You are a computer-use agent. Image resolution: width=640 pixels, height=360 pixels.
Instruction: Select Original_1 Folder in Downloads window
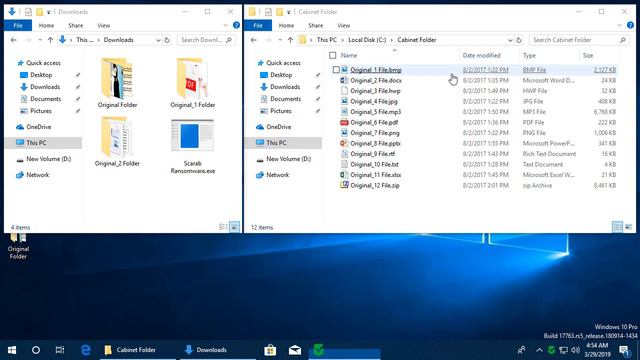(193, 83)
